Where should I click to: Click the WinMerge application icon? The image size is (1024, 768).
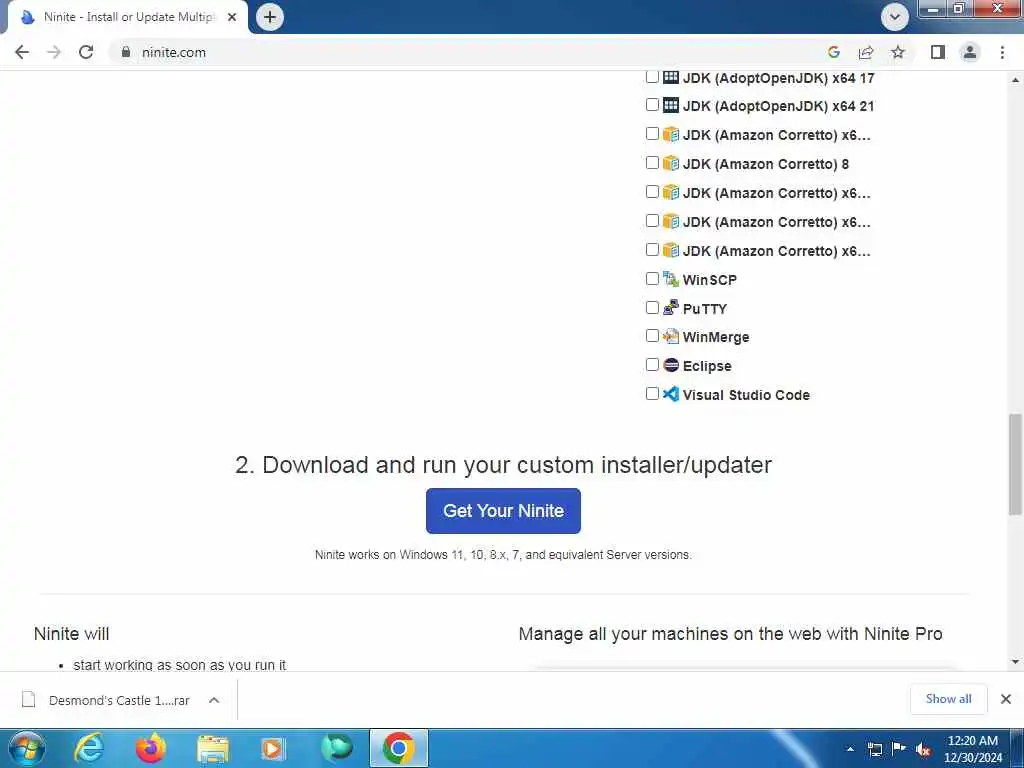[x=671, y=336]
